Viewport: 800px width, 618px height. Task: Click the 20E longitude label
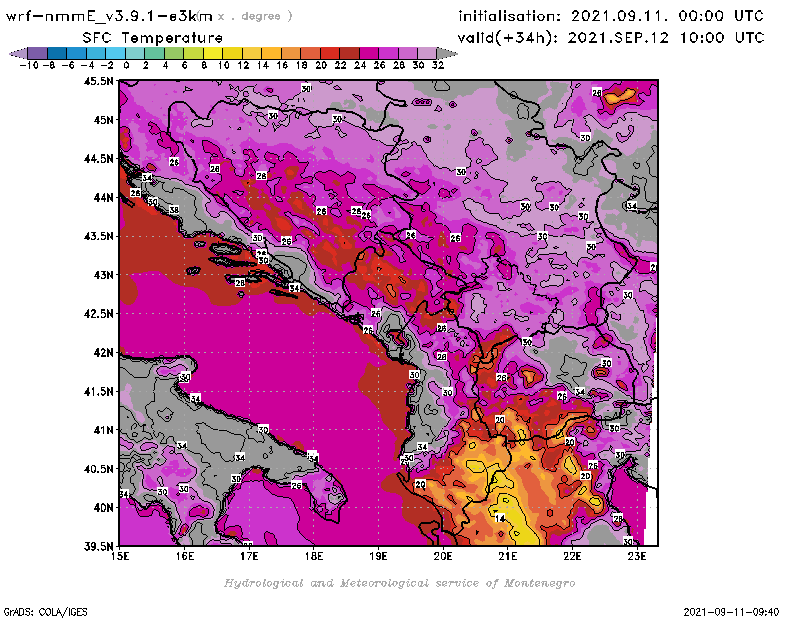443,556
